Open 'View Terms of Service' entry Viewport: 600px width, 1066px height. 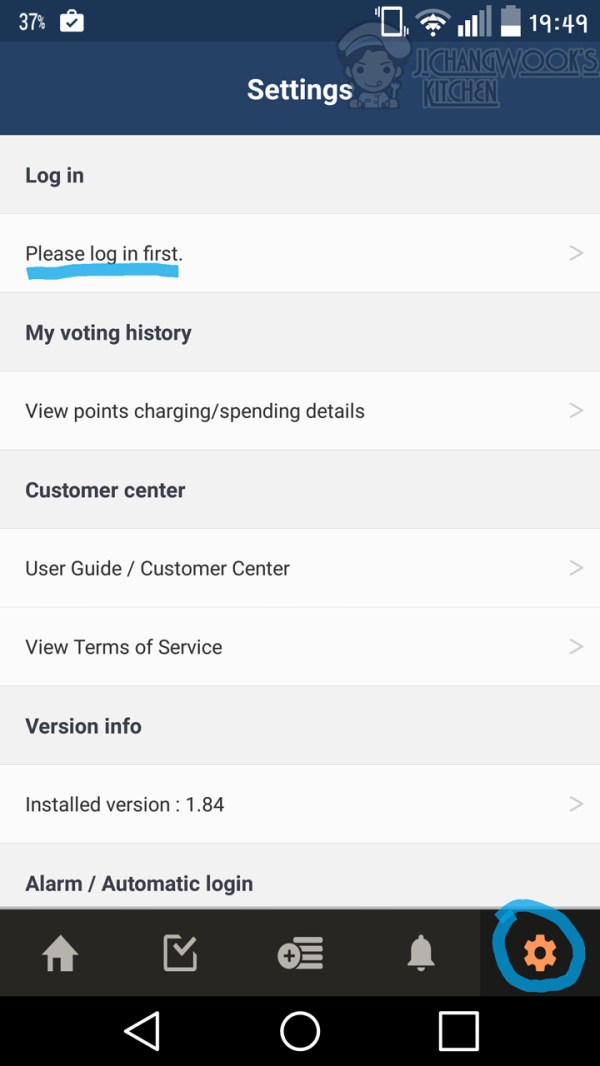click(x=124, y=647)
